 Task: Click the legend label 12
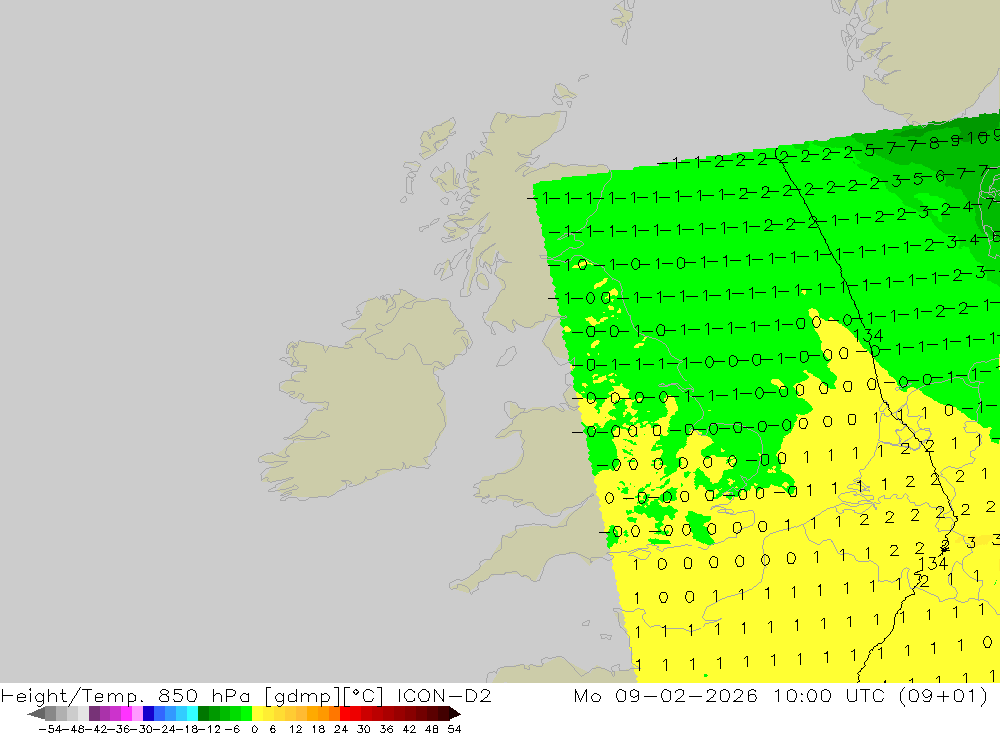pos(295,729)
